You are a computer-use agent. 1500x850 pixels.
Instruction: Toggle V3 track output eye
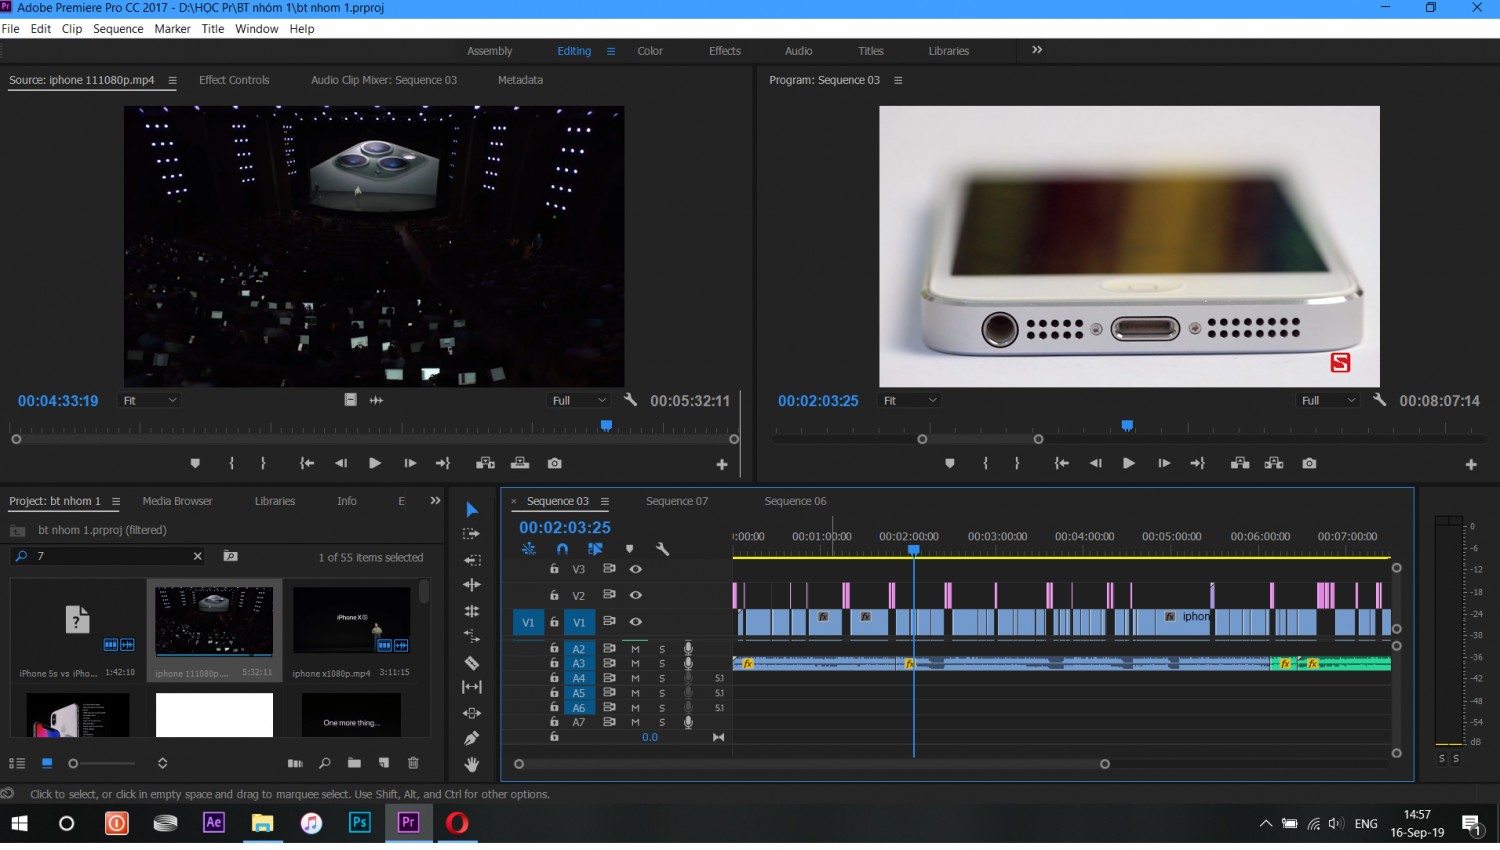point(635,569)
